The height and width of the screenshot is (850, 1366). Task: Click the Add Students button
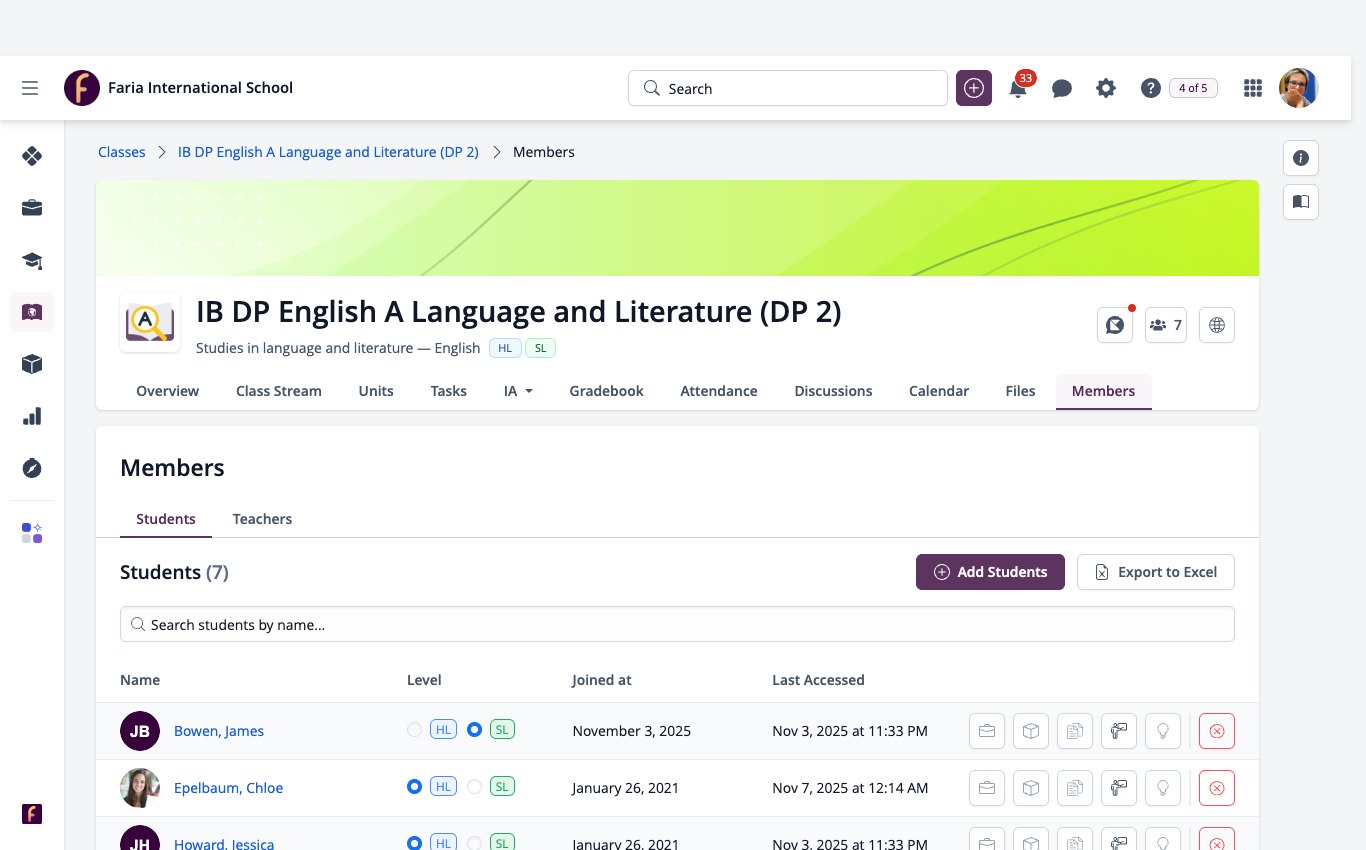(x=990, y=572)
